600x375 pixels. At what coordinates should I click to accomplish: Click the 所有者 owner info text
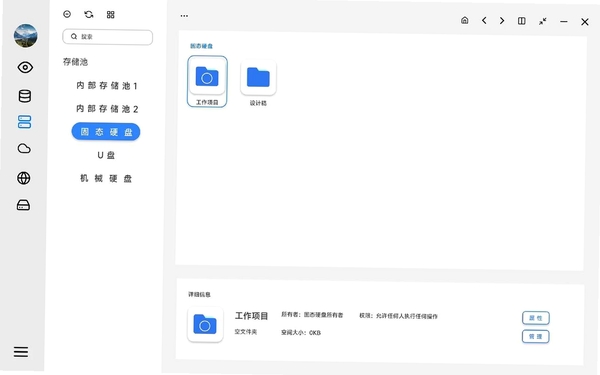click(312, 315)
